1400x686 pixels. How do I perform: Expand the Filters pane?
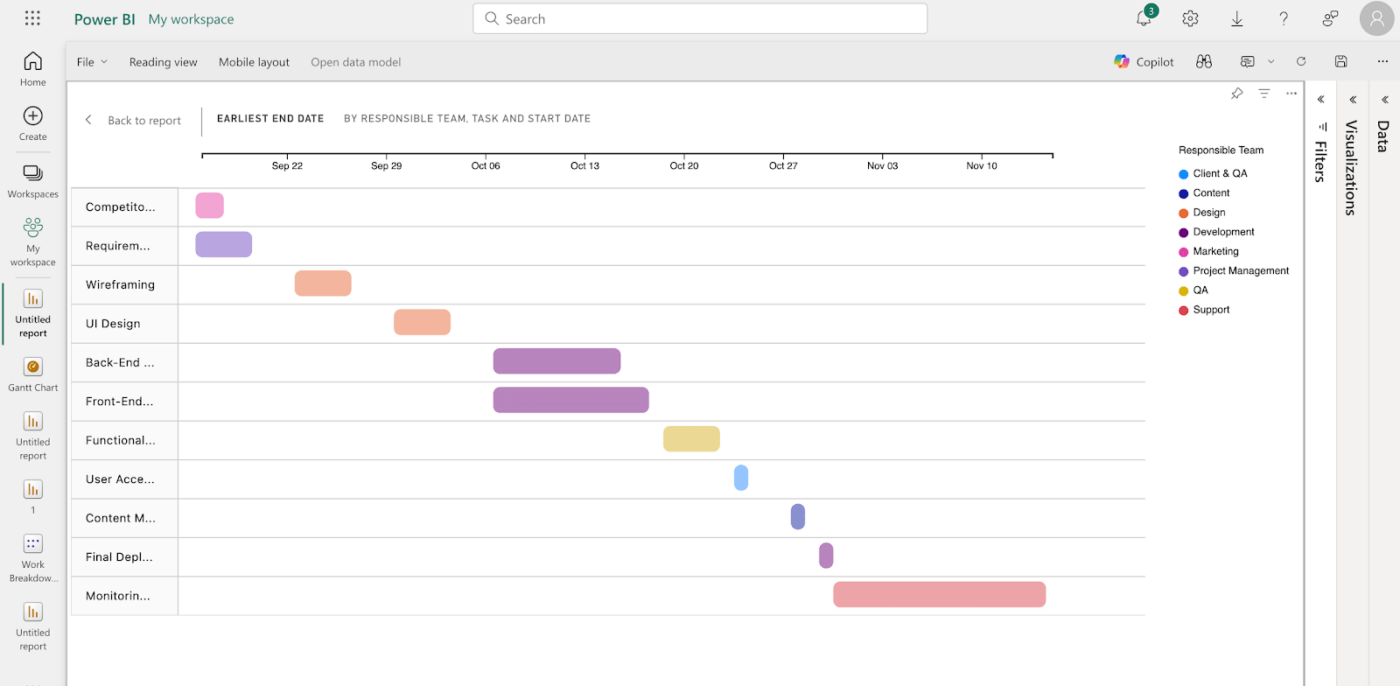[1321, 100]
